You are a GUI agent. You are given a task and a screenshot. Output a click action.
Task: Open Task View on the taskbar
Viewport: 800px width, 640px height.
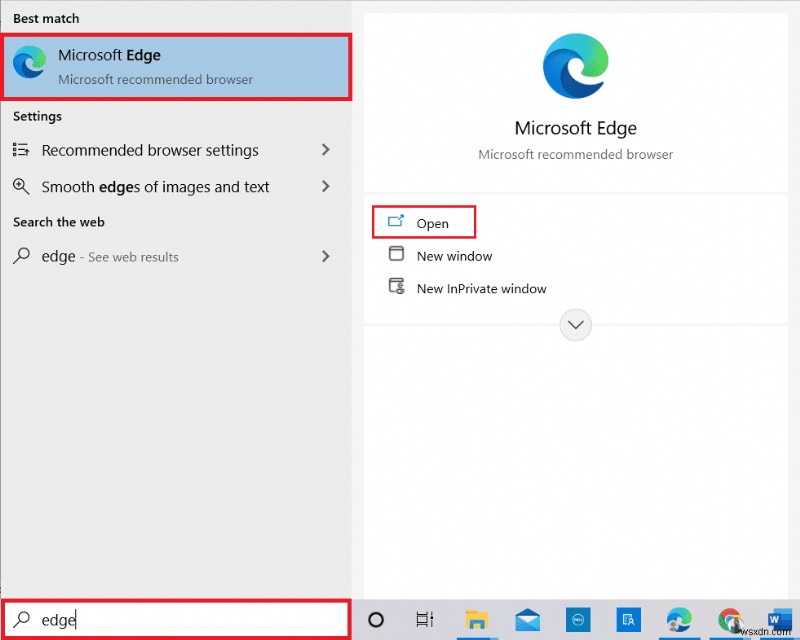coord(424,620)
